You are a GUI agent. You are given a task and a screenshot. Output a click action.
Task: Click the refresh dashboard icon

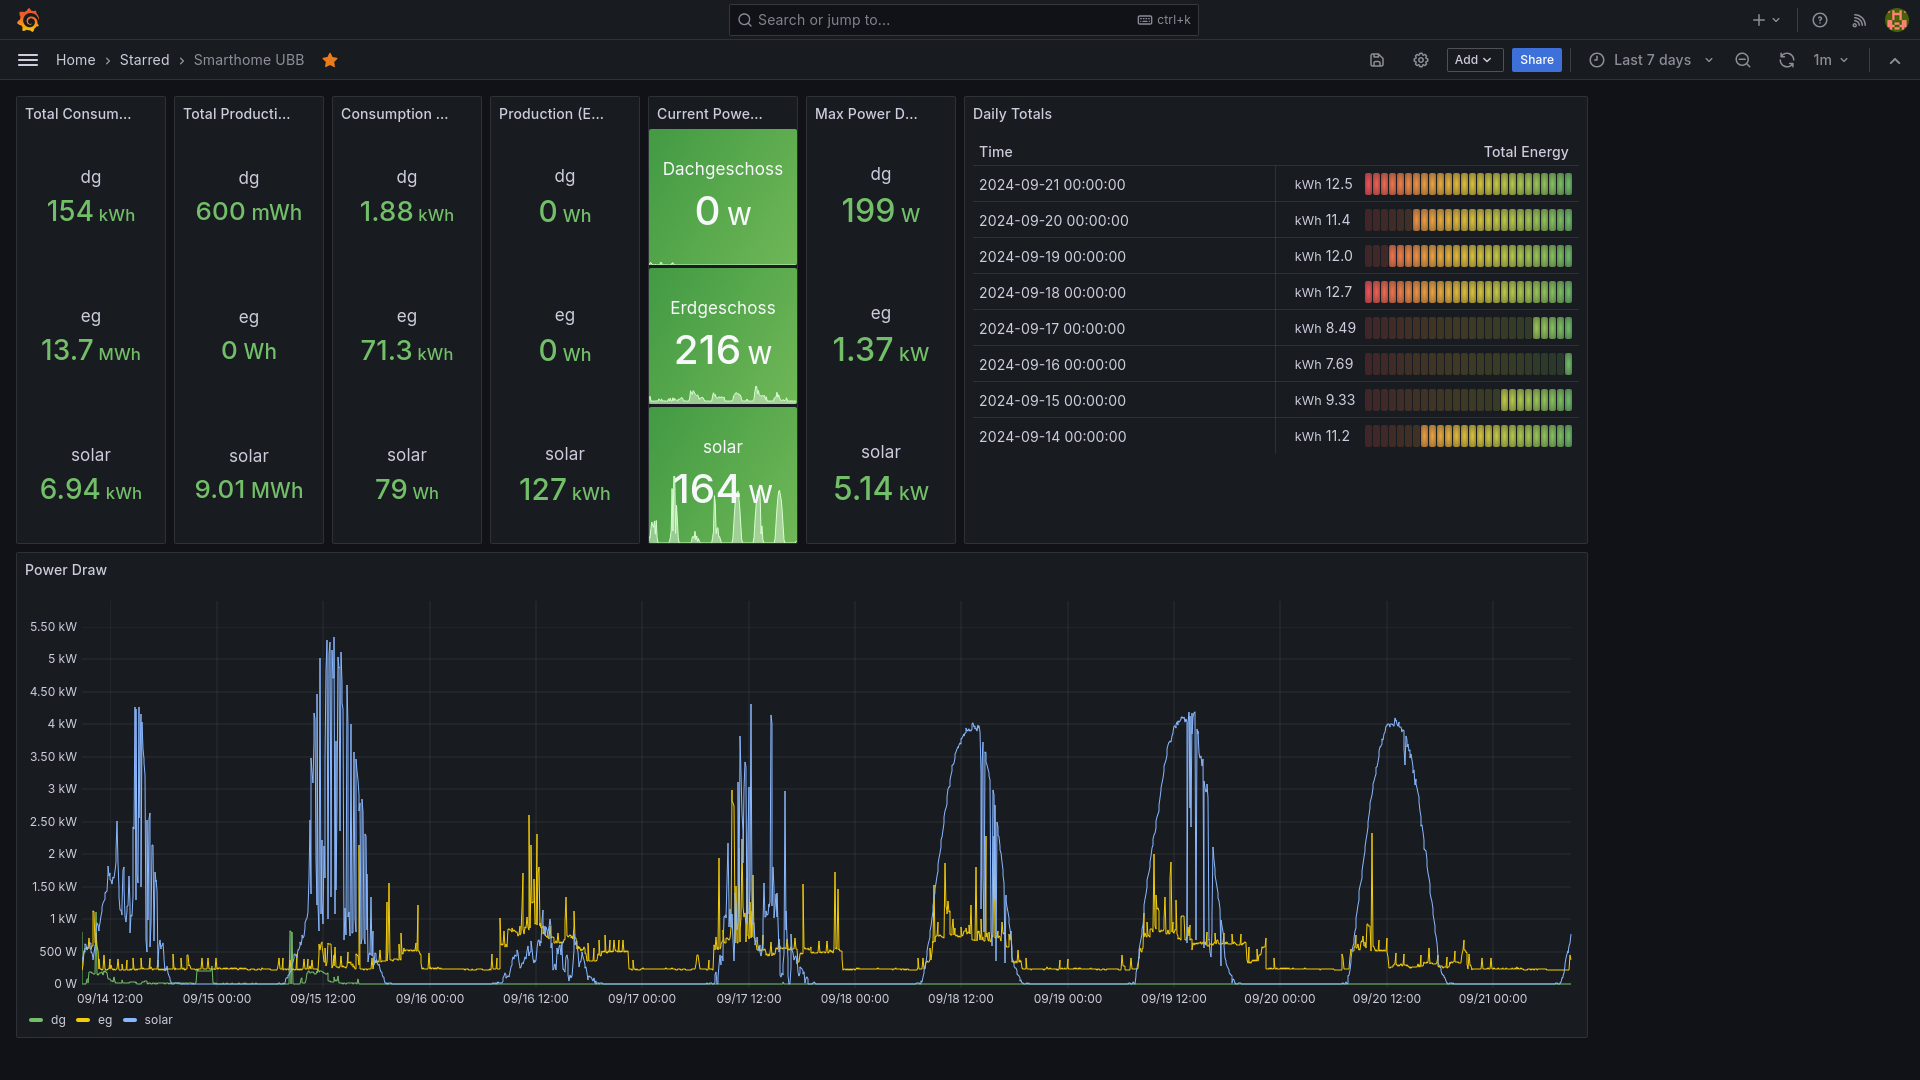coord(1787,60)
